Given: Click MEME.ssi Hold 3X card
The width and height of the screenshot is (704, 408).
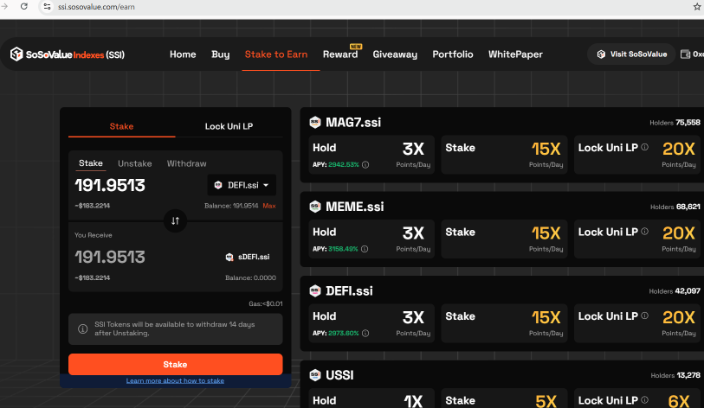Looking at the screenshot, I should pos(371,239).
